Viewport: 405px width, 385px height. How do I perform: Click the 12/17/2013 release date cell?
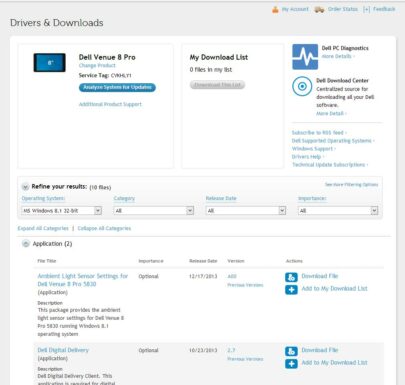(203, 276)
